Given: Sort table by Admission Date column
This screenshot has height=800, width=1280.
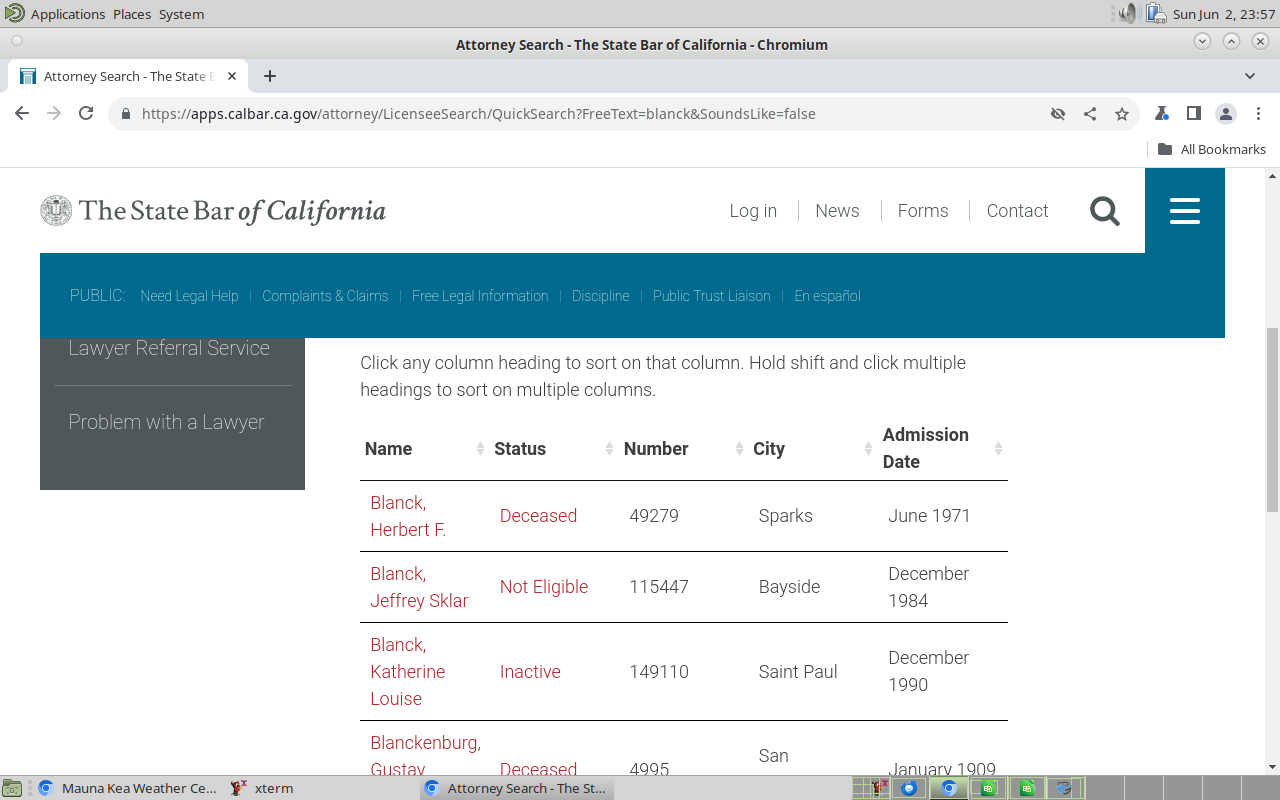Looking at the screenshot, I should (943, 449).
